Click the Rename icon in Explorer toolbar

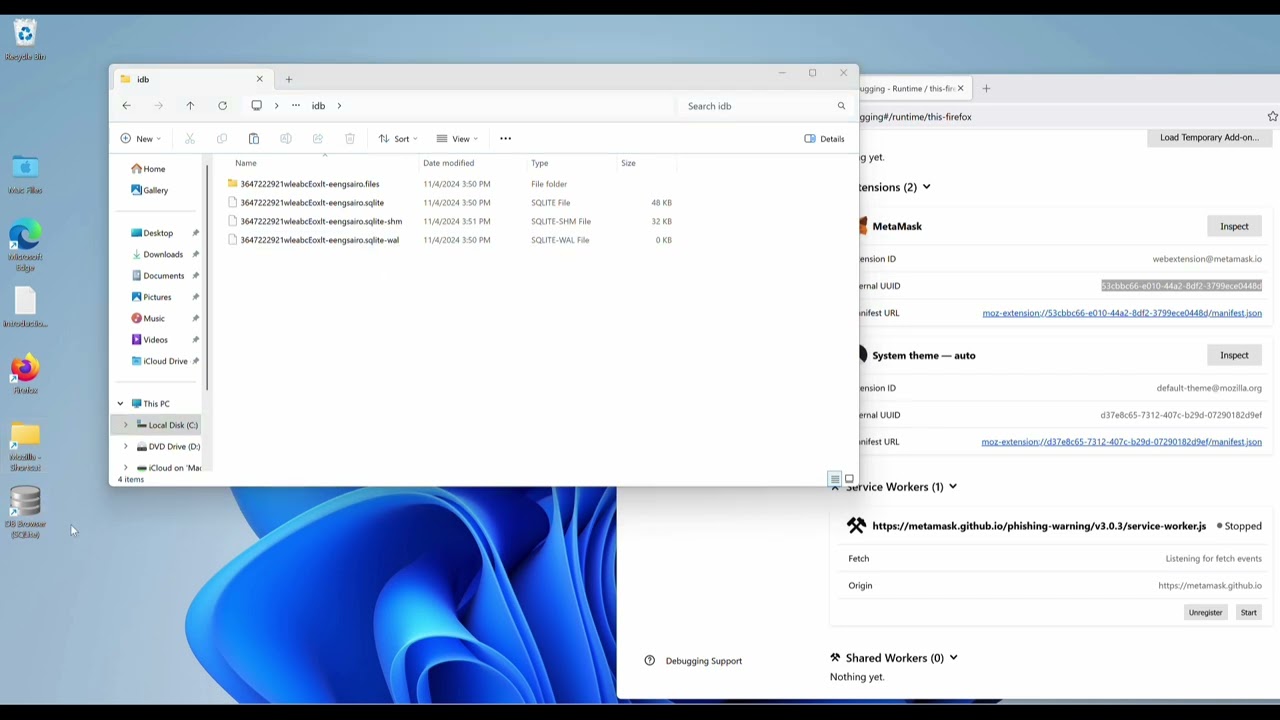tap(286, 139)
